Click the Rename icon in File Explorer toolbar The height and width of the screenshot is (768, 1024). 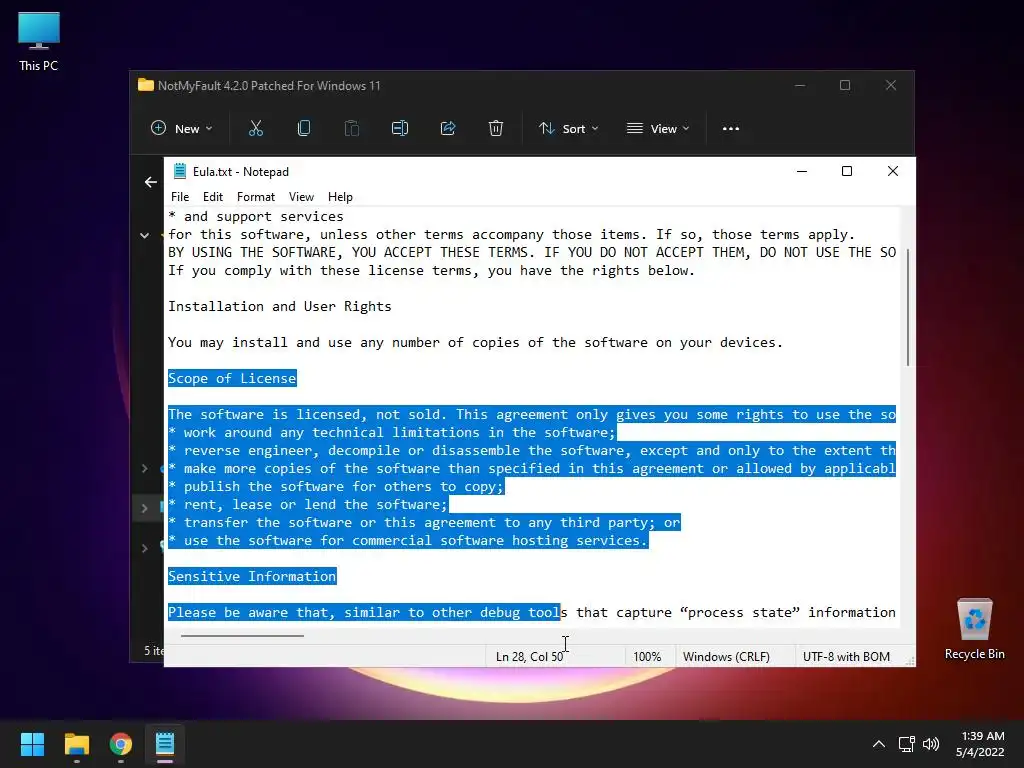click(400, 129)
